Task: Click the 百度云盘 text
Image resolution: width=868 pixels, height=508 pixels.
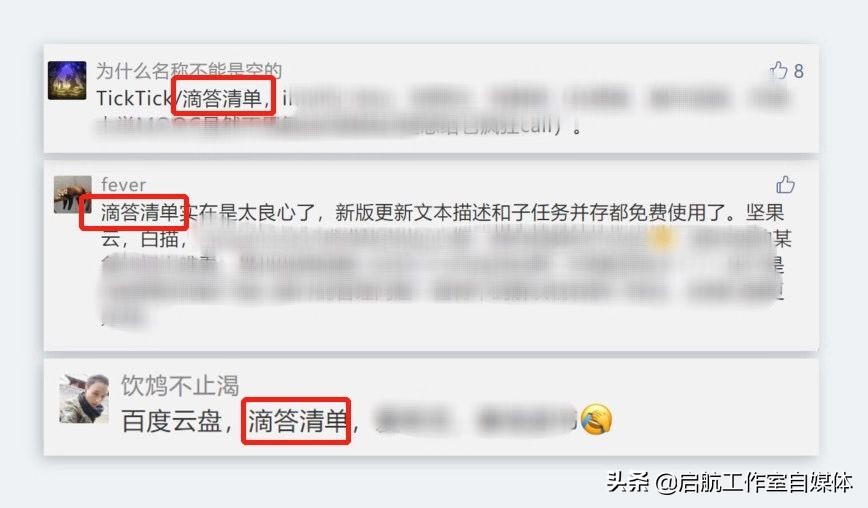Action: tap(172, 421)
